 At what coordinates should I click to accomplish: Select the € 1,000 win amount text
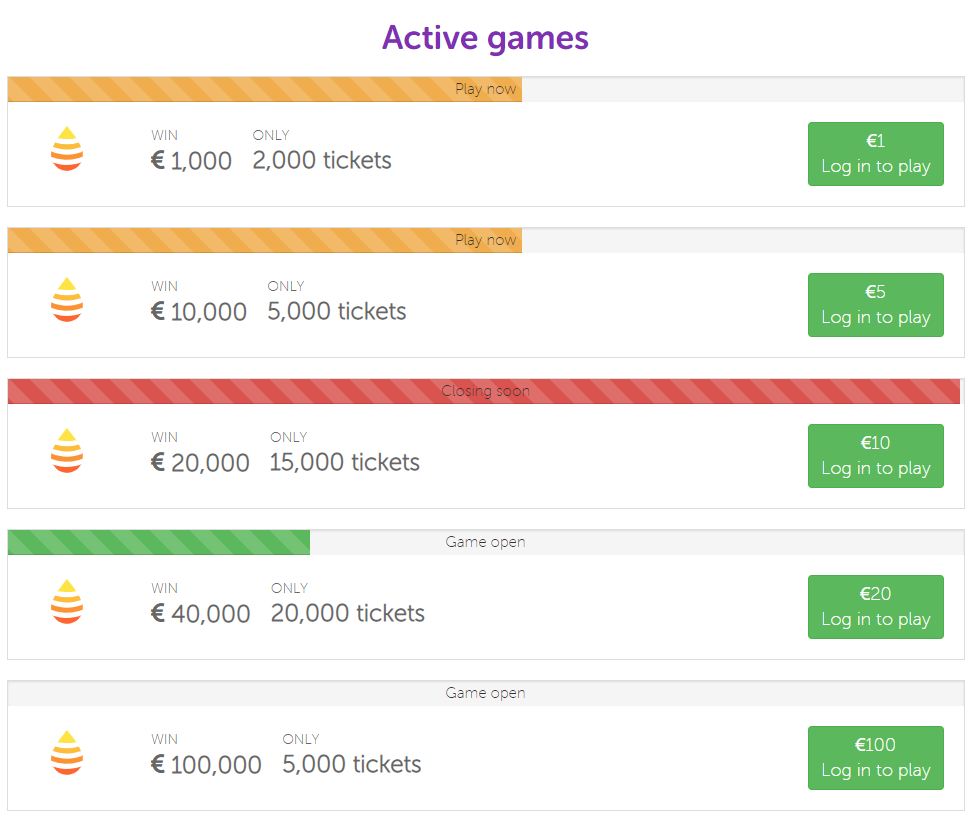(191, 161)
